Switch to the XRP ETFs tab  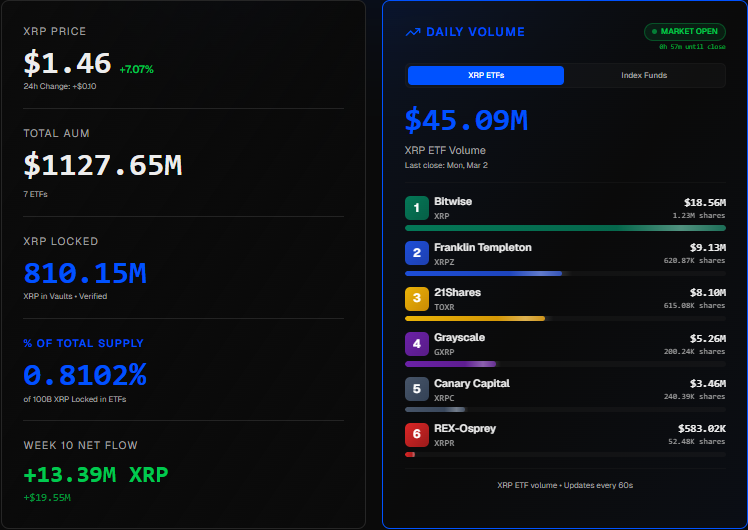pyautogui.click(x=485, y=75)
